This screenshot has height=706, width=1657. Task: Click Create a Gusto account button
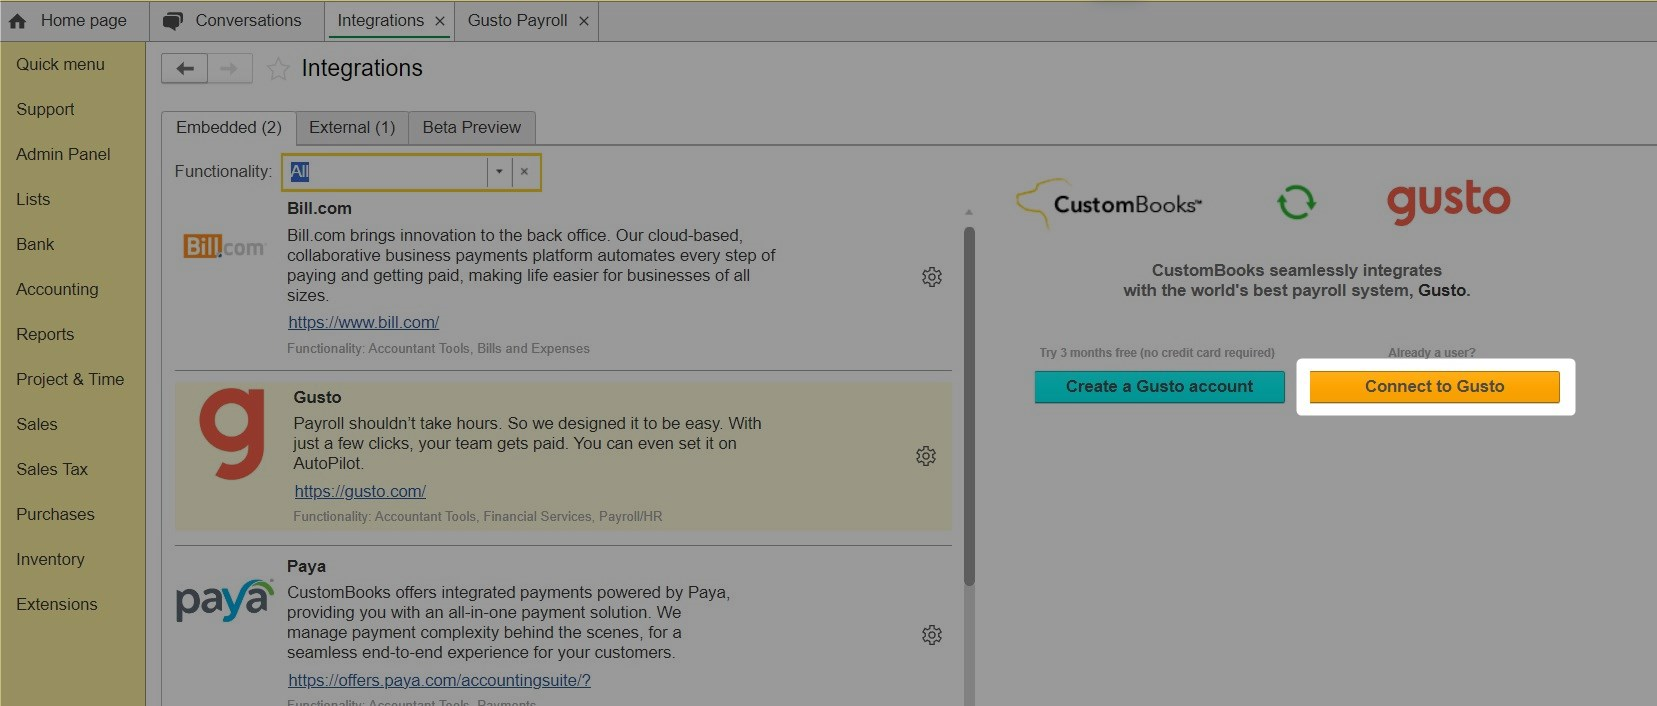[x=1159, y=387]
